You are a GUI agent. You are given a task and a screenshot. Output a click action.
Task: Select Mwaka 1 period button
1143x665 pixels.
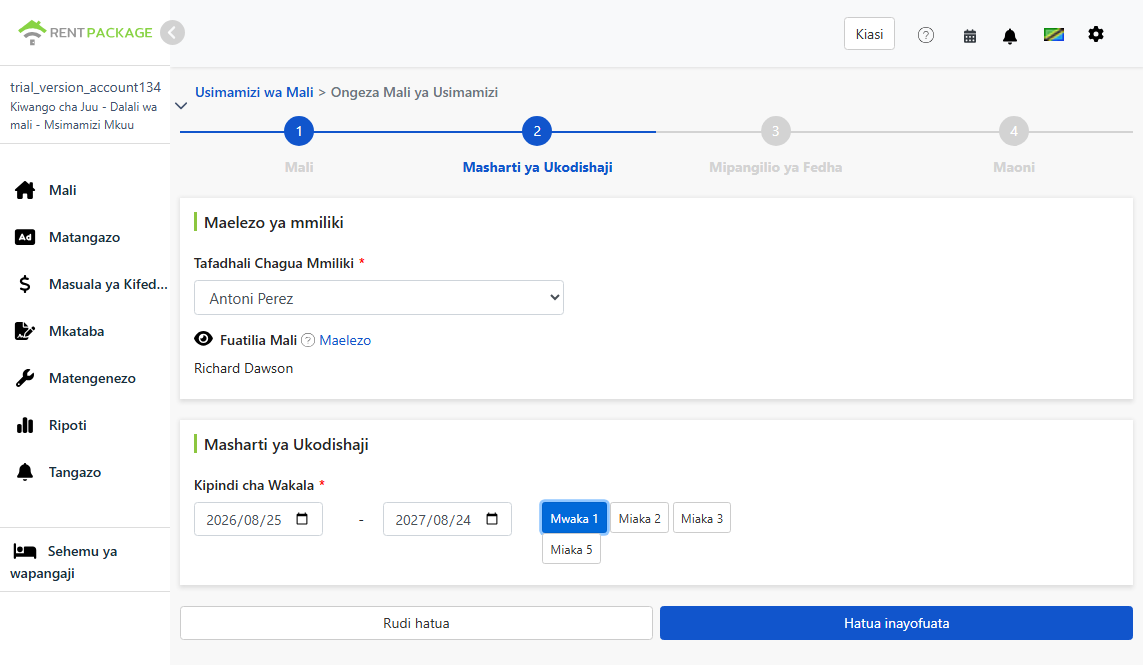[x=574, y=518]
